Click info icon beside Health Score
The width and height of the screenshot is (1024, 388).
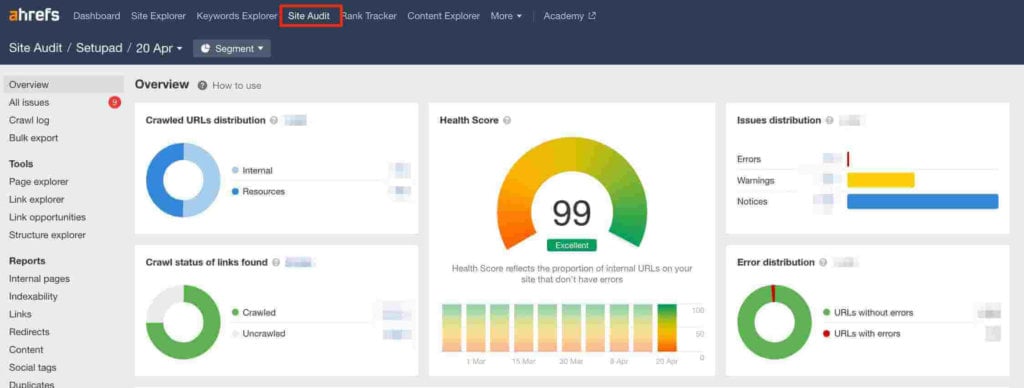507,120
